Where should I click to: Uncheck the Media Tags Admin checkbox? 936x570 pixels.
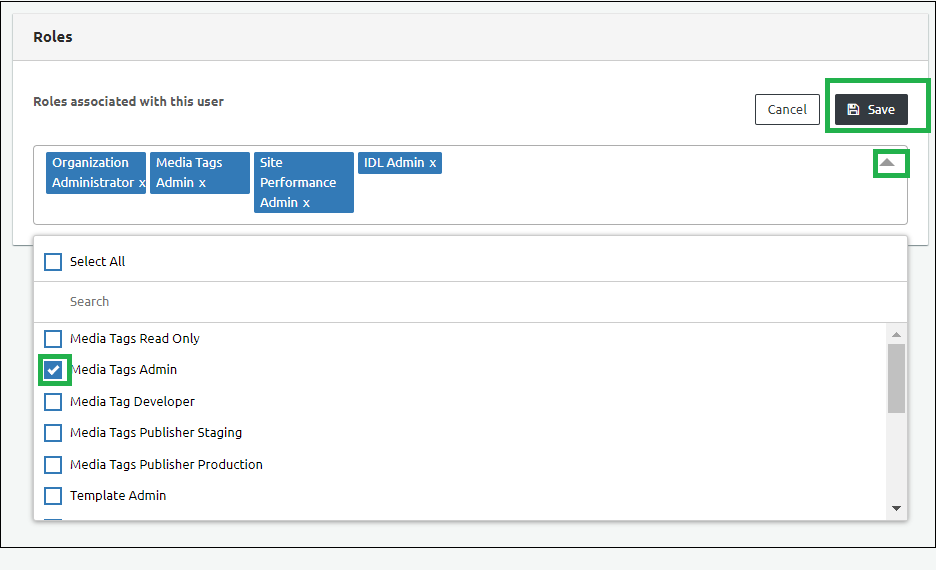53,370
